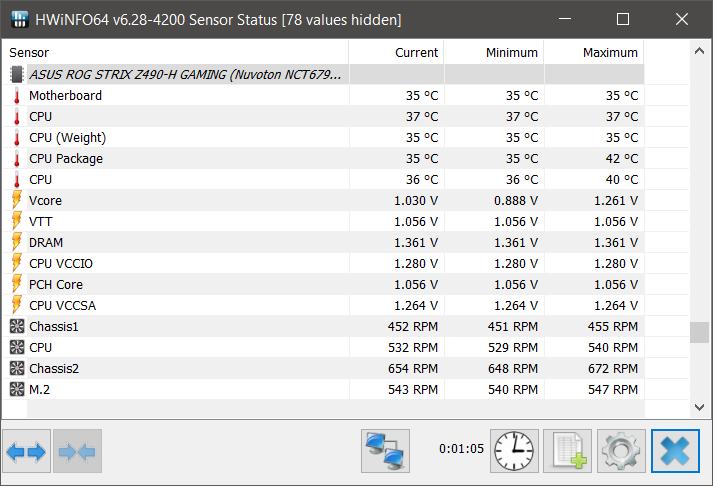Image resolution: width=713 pixels, height=486 pixels.
Task: Open the network monitors remote sensor button
Action: pyautogui.click(x=385, y=451)
